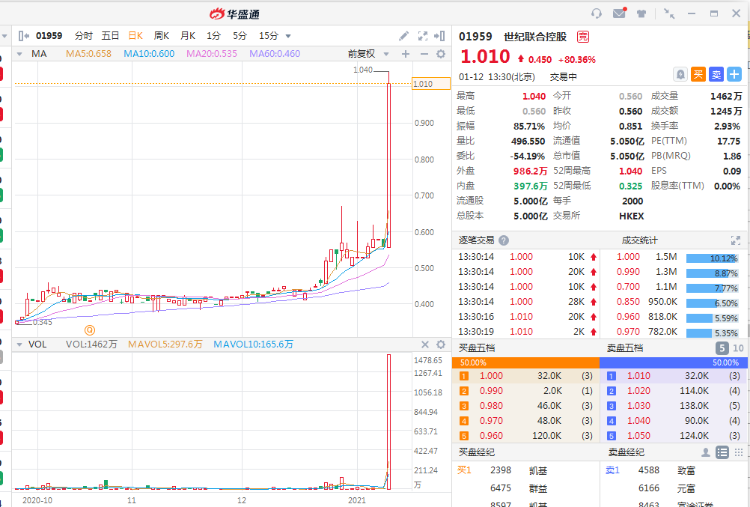Click the blue Sell button
This screenshot has height=507, width=750.
pyautogui.click(x=716, y=74)
